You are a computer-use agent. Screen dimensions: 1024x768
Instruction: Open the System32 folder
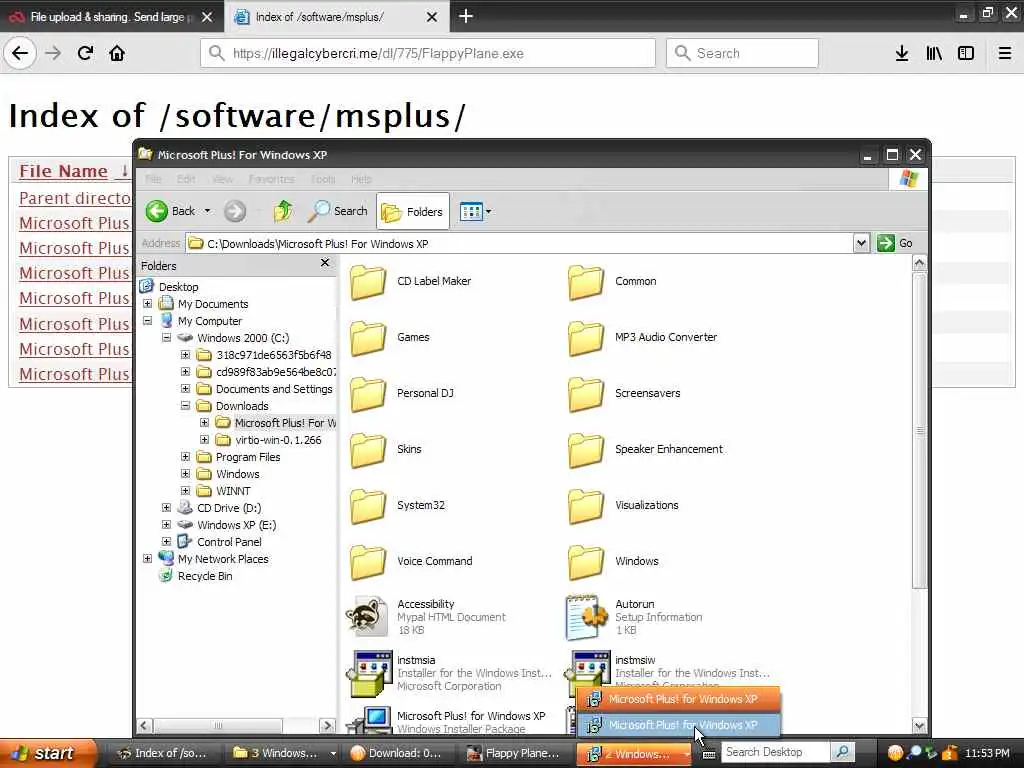pyautogui.click(x=398, y=506)
